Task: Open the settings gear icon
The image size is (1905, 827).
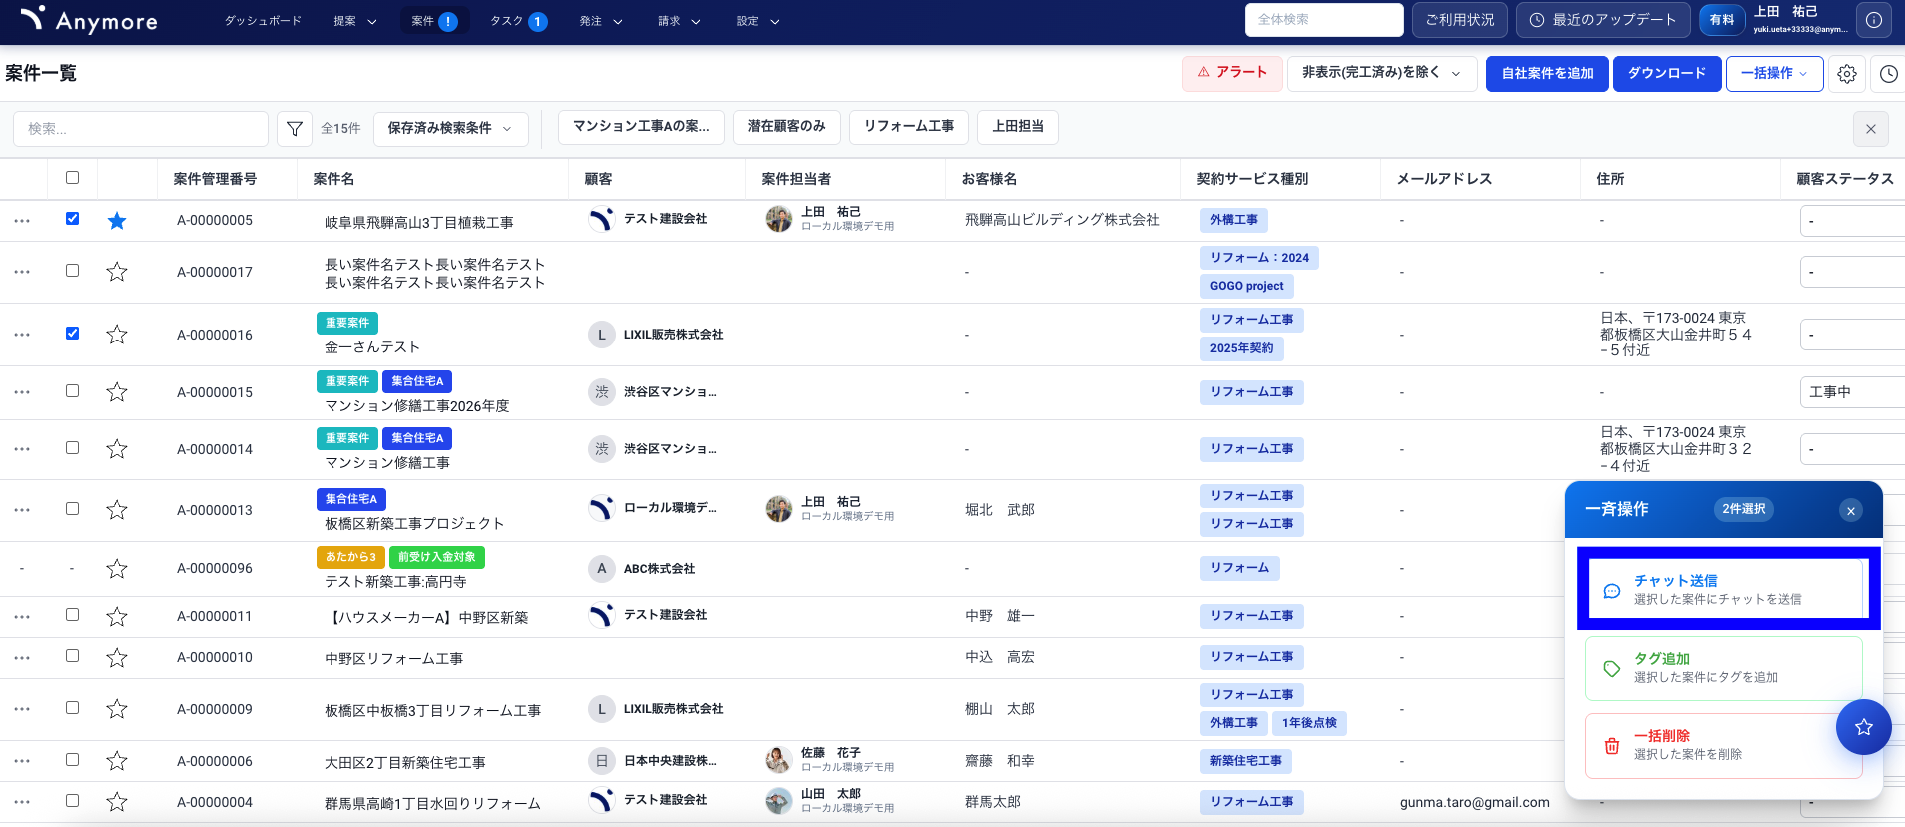Action: click(1847, 74)
